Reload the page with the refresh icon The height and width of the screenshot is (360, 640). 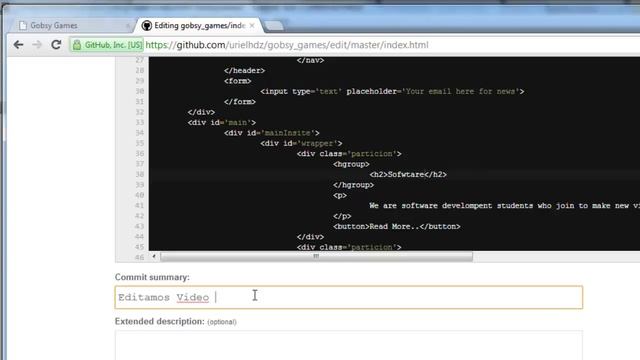[56, 44]
